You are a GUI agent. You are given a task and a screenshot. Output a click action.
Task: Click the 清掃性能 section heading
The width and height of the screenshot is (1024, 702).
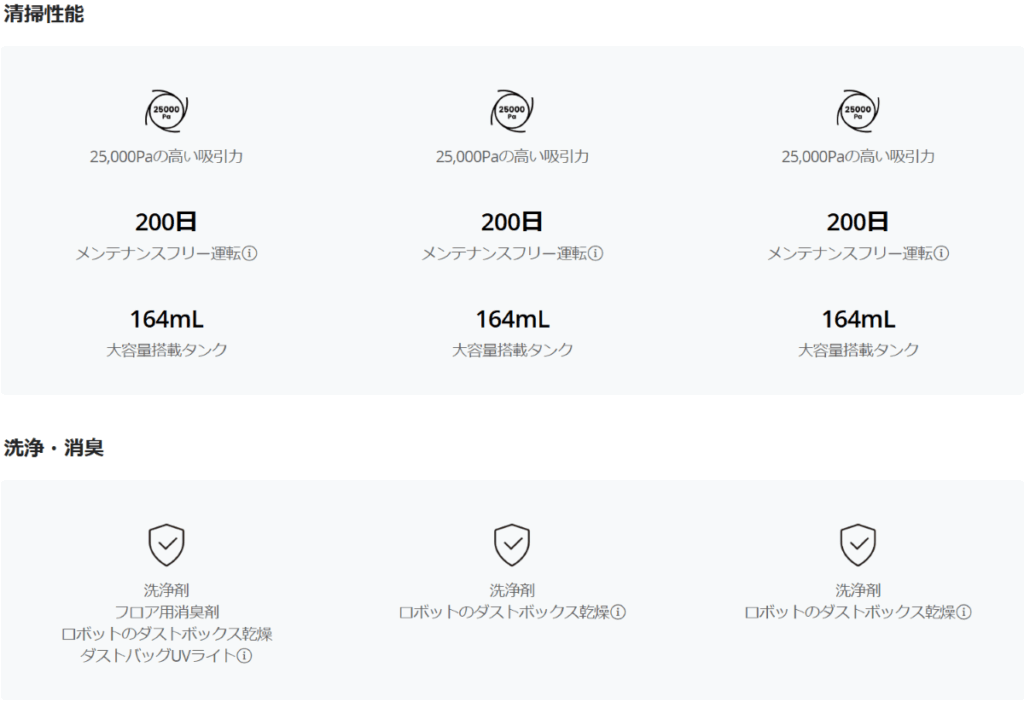(44, 15)
